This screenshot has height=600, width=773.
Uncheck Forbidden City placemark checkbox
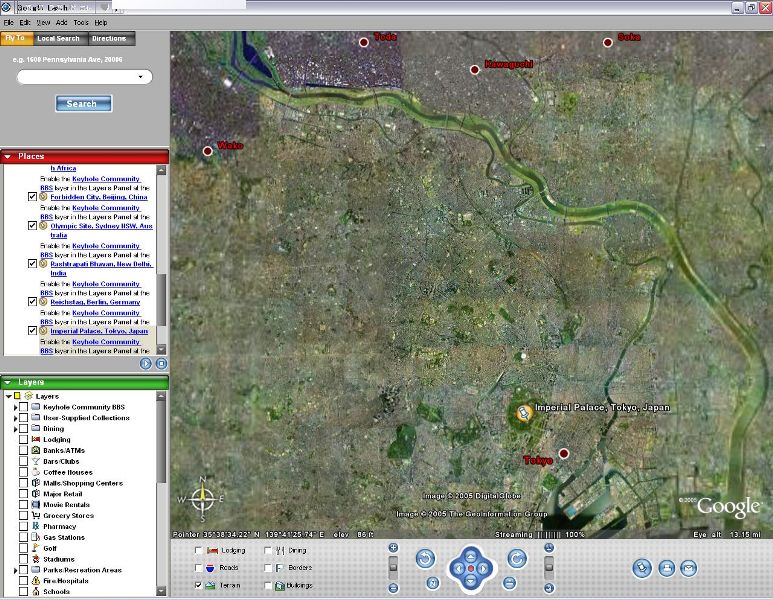pos(32,197)
